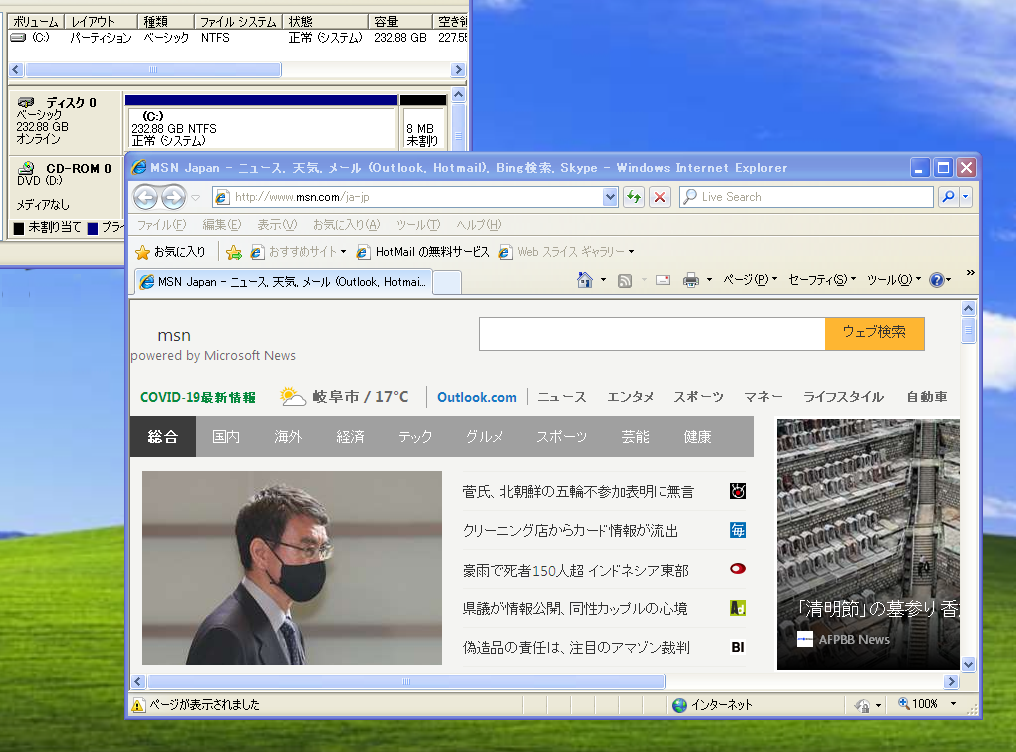This screenshot has width=1016, height=752.
Task: Switch to the 国内 news tab
Action: click(x=226, y=437)
